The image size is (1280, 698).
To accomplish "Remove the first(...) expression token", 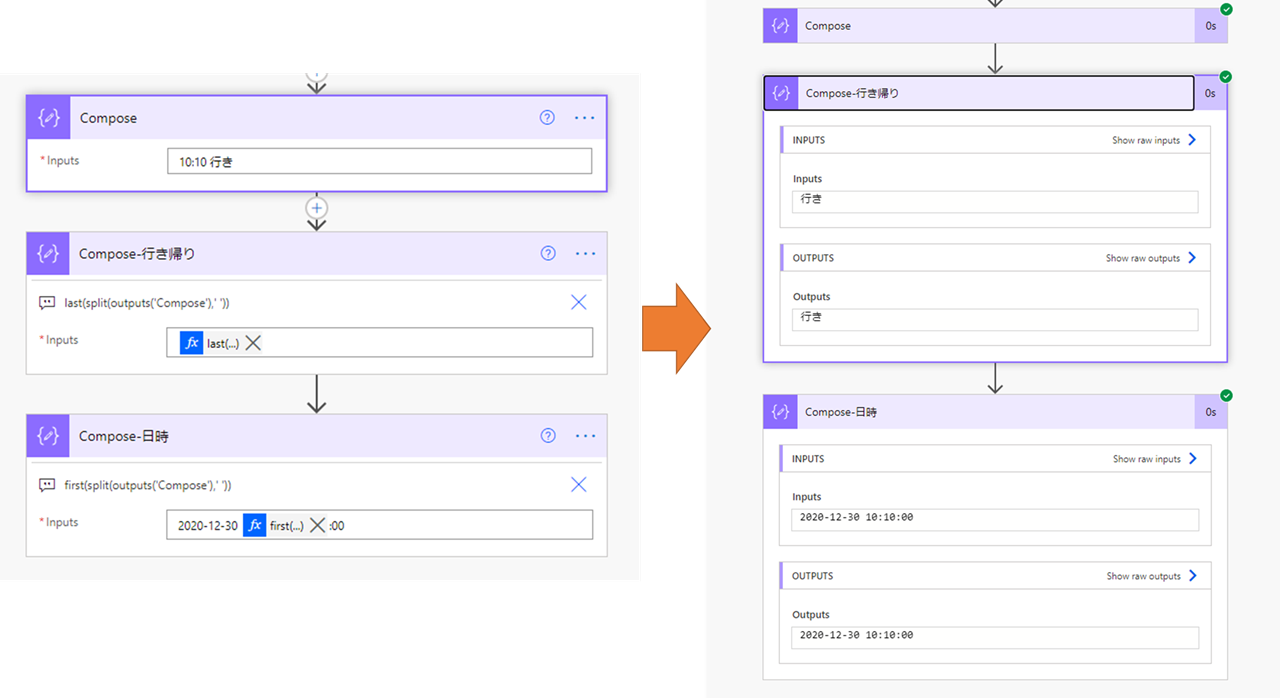I will pyautogui.click(x=318, y=525).
